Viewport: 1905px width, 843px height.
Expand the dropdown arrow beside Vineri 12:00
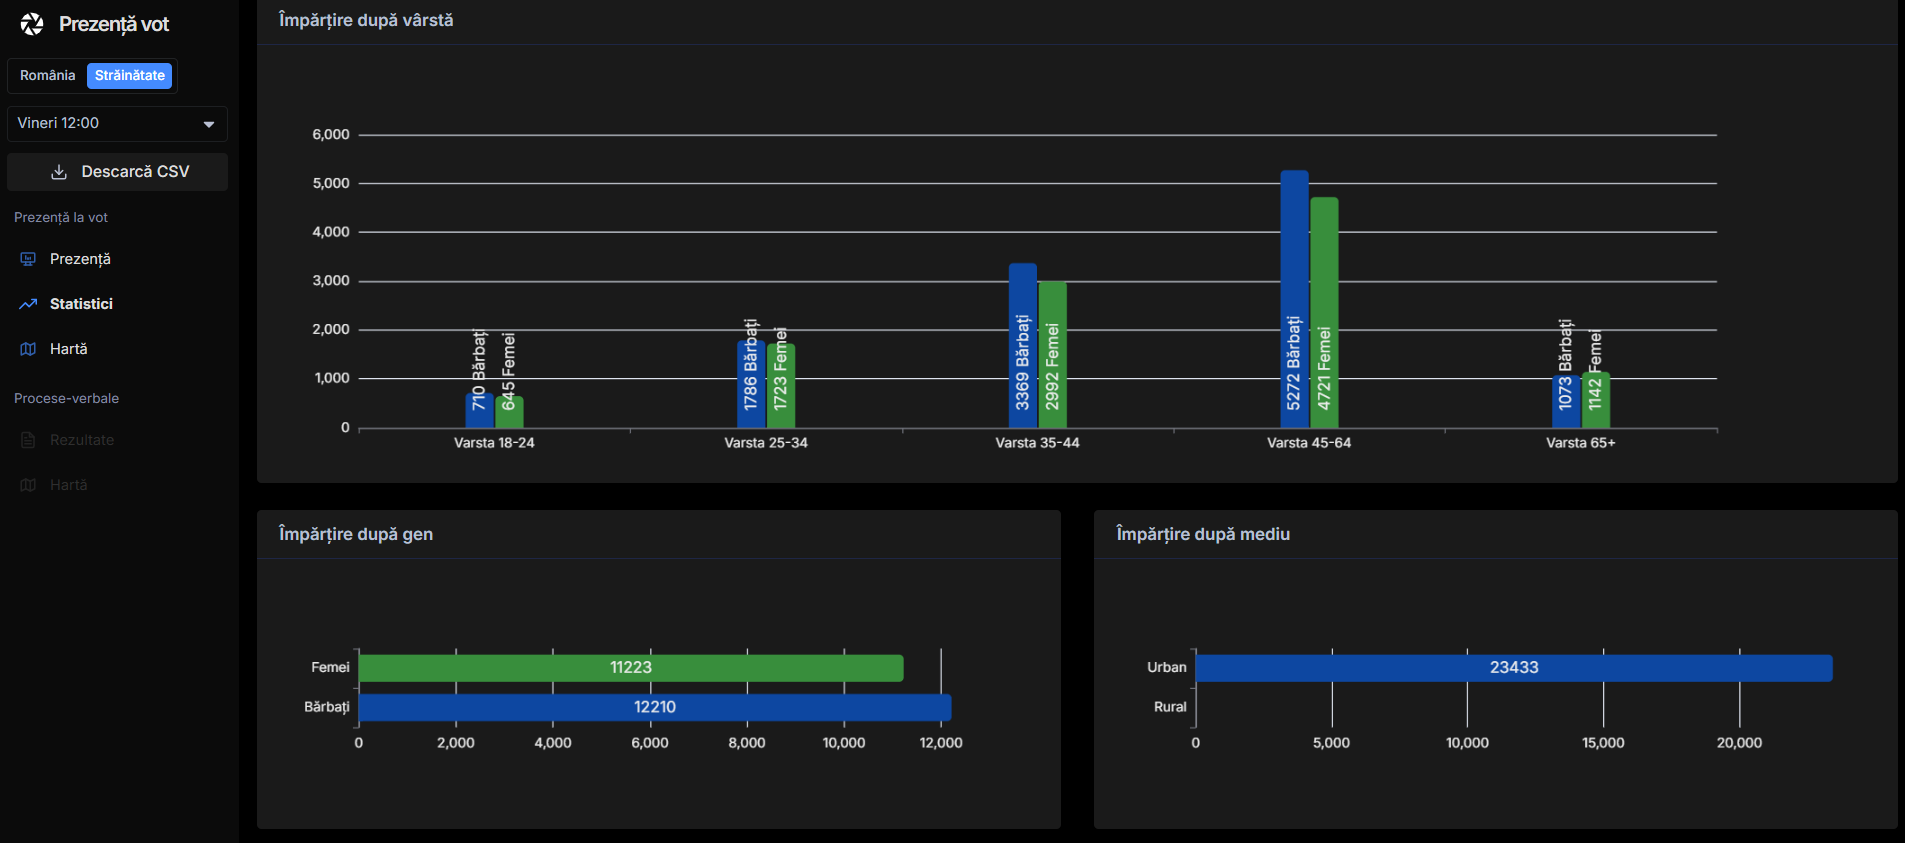[x=209, y=124]
